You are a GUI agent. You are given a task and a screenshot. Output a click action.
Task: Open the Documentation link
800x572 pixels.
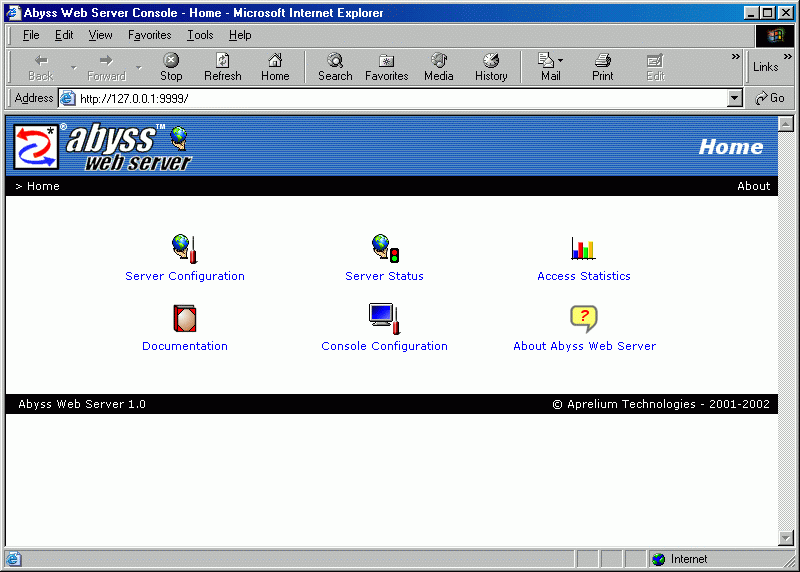pos(185,346)
